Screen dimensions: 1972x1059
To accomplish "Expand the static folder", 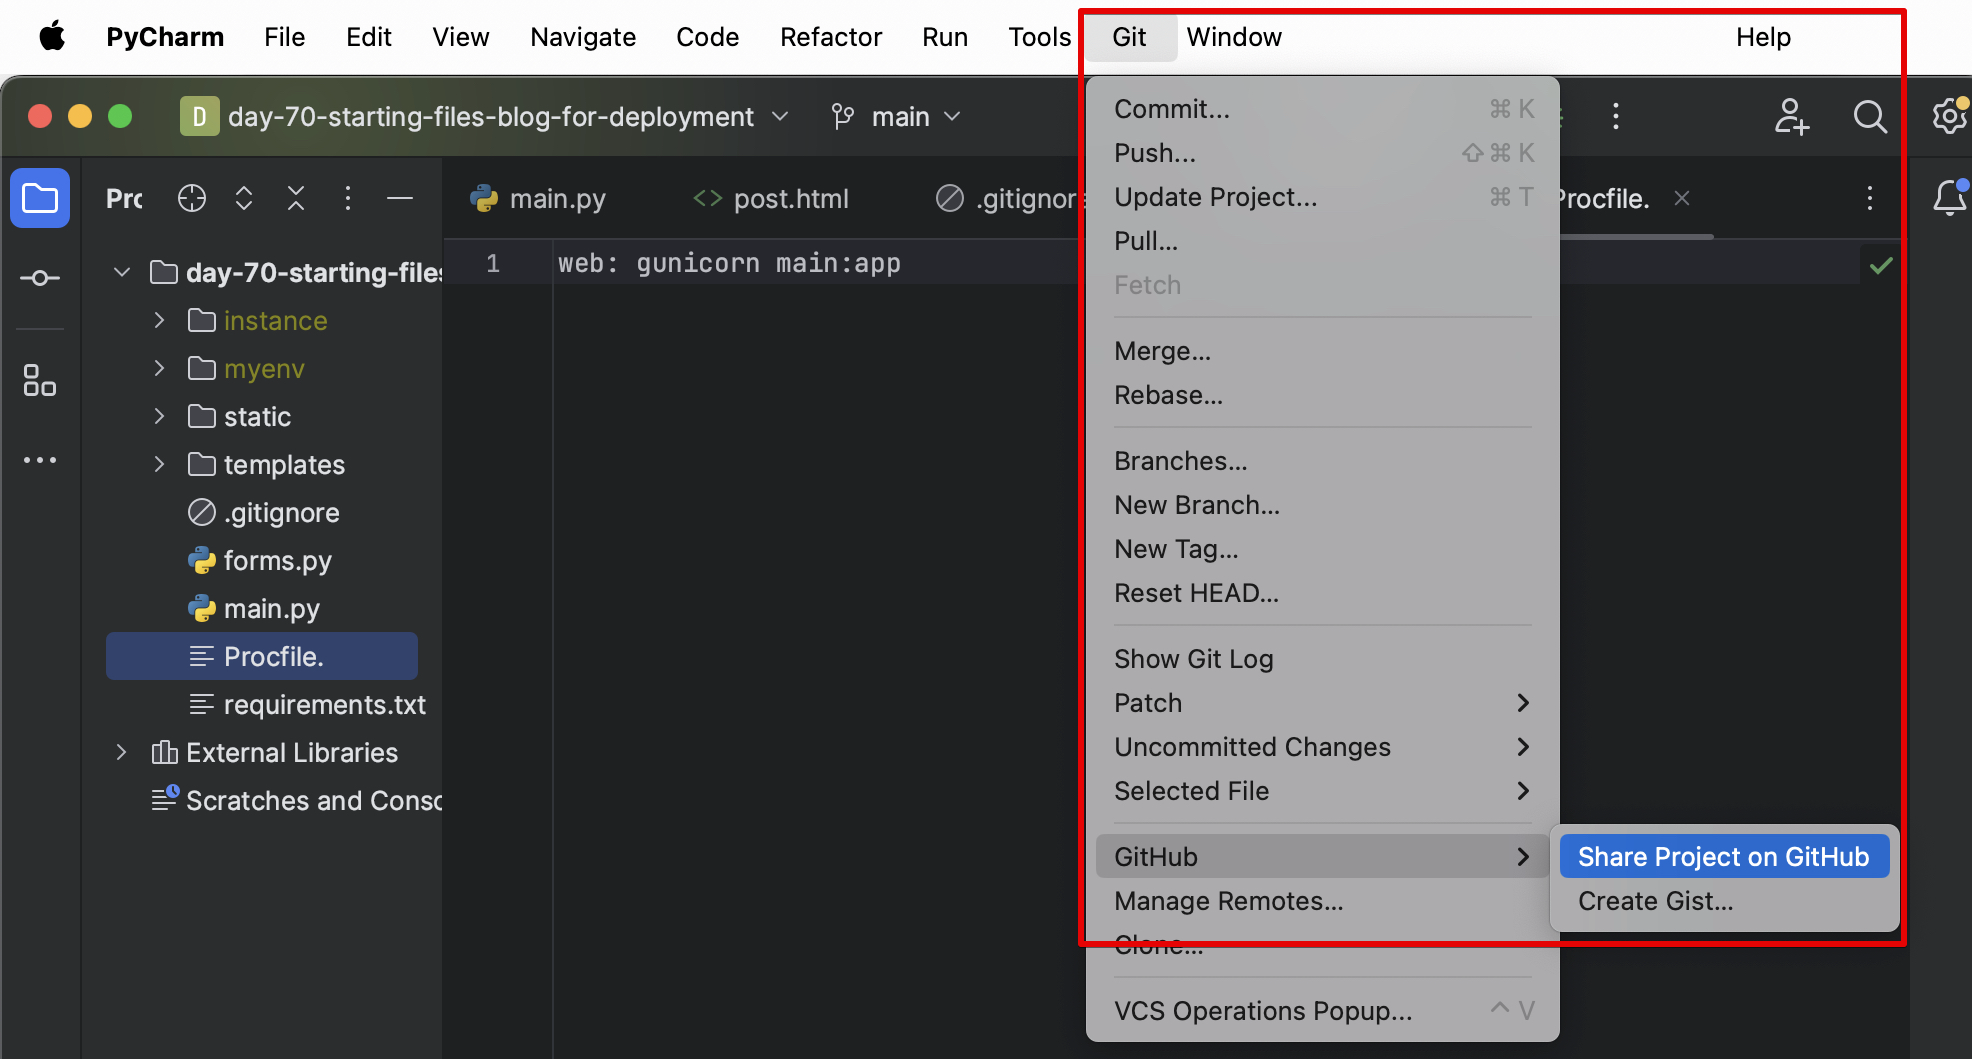I will [159, 416].
